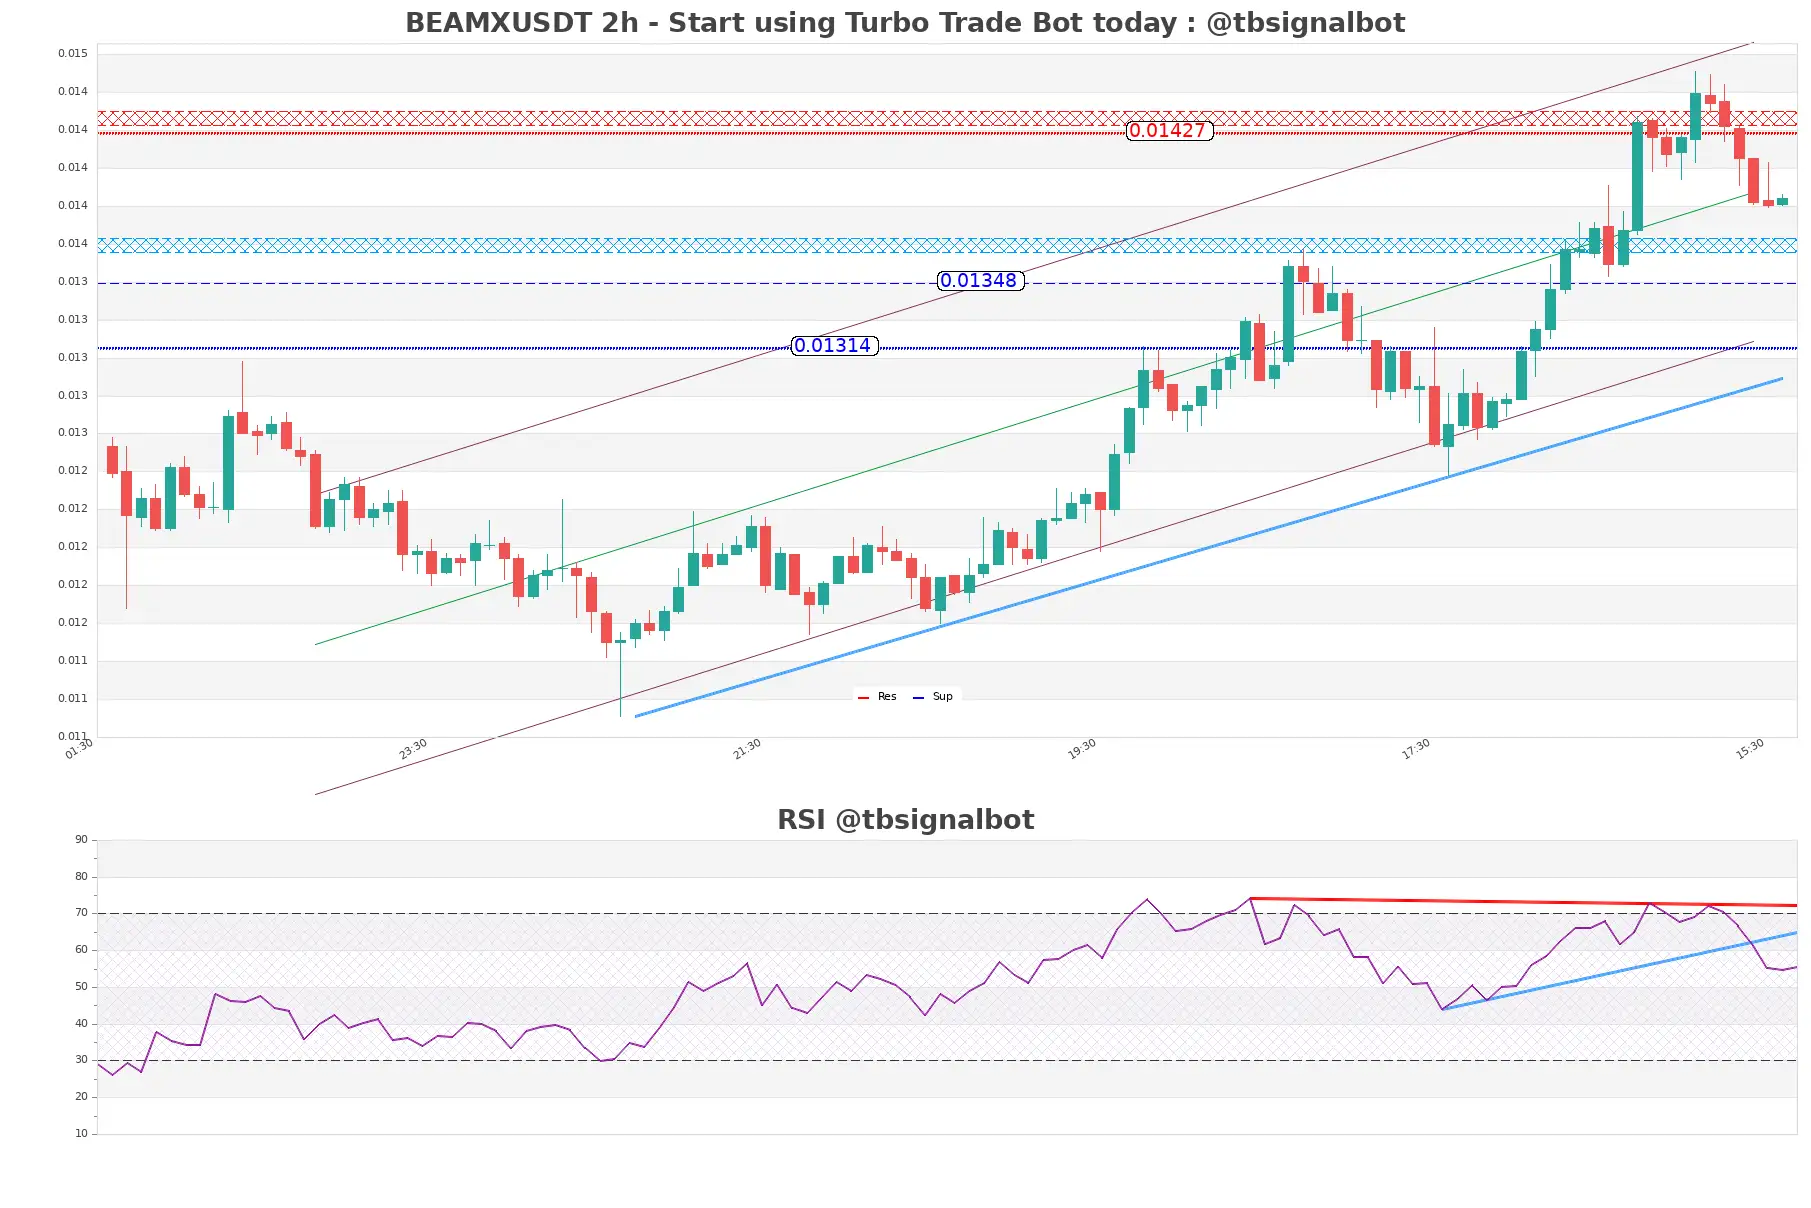
Task: Click the RSI axis value 60
Action: coord(81,950)
